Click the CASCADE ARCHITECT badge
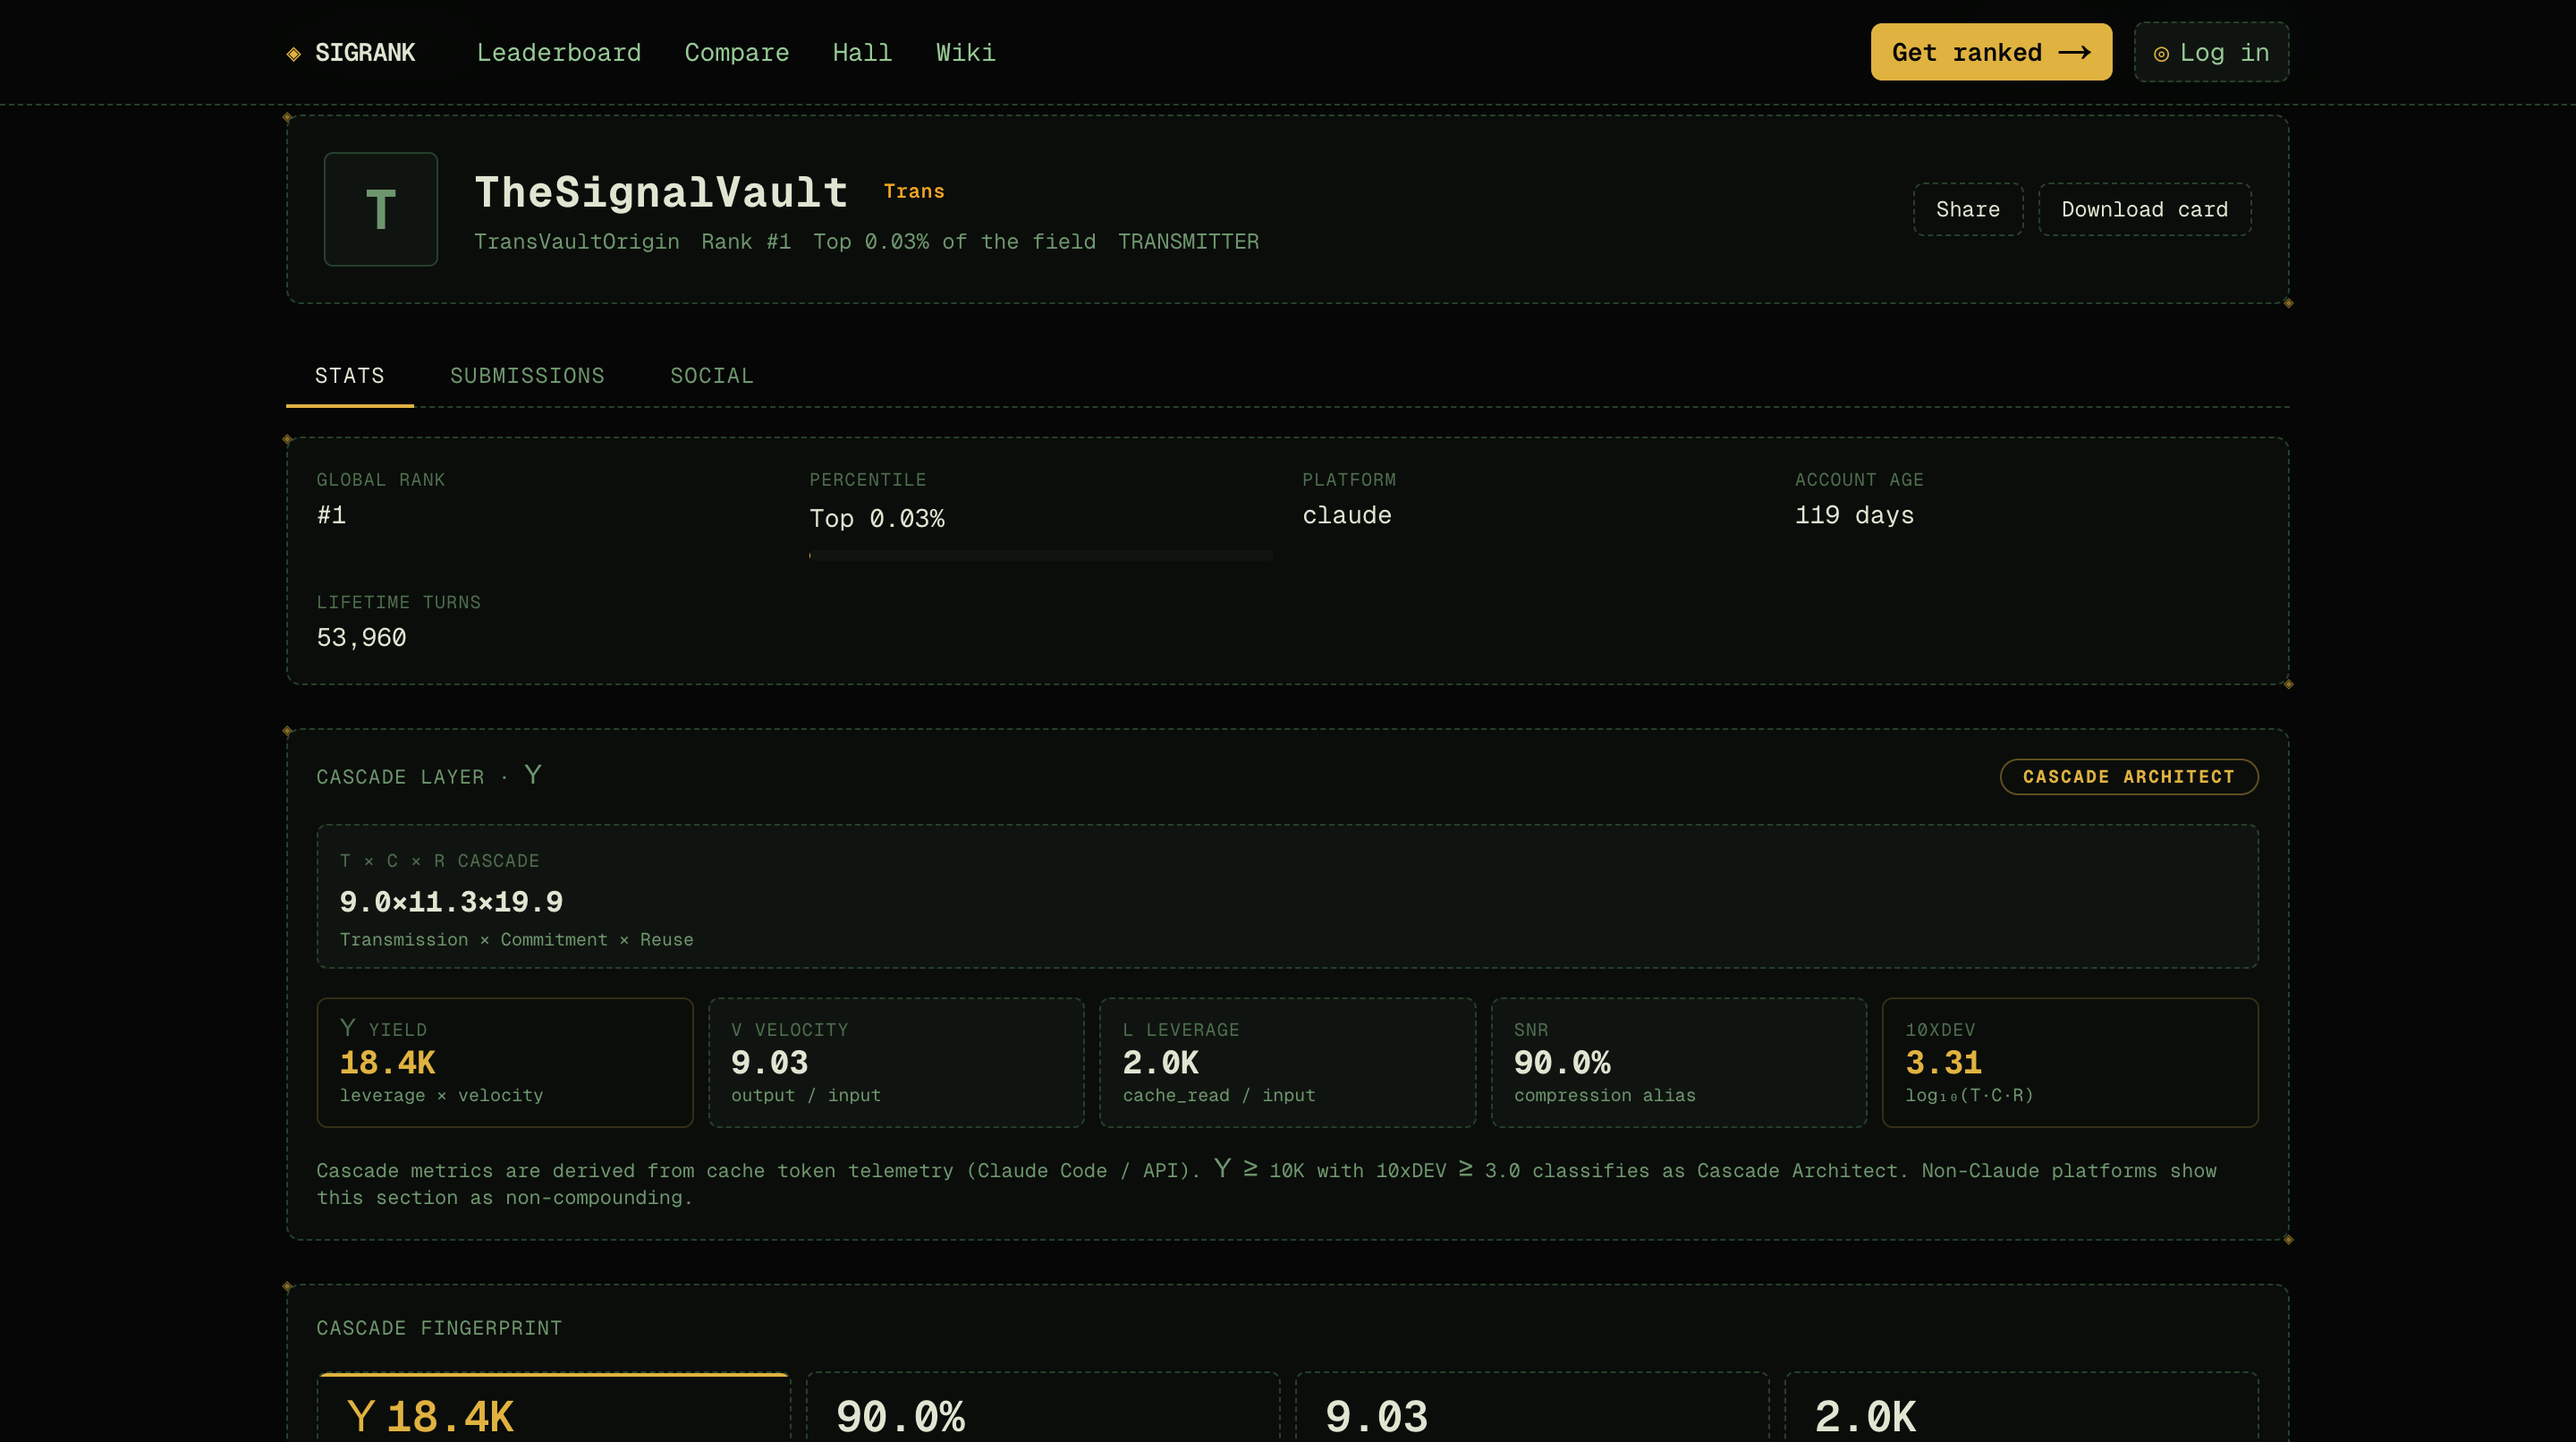The height and width of the screenshot is (1442, 2576). click(2128, 777)
